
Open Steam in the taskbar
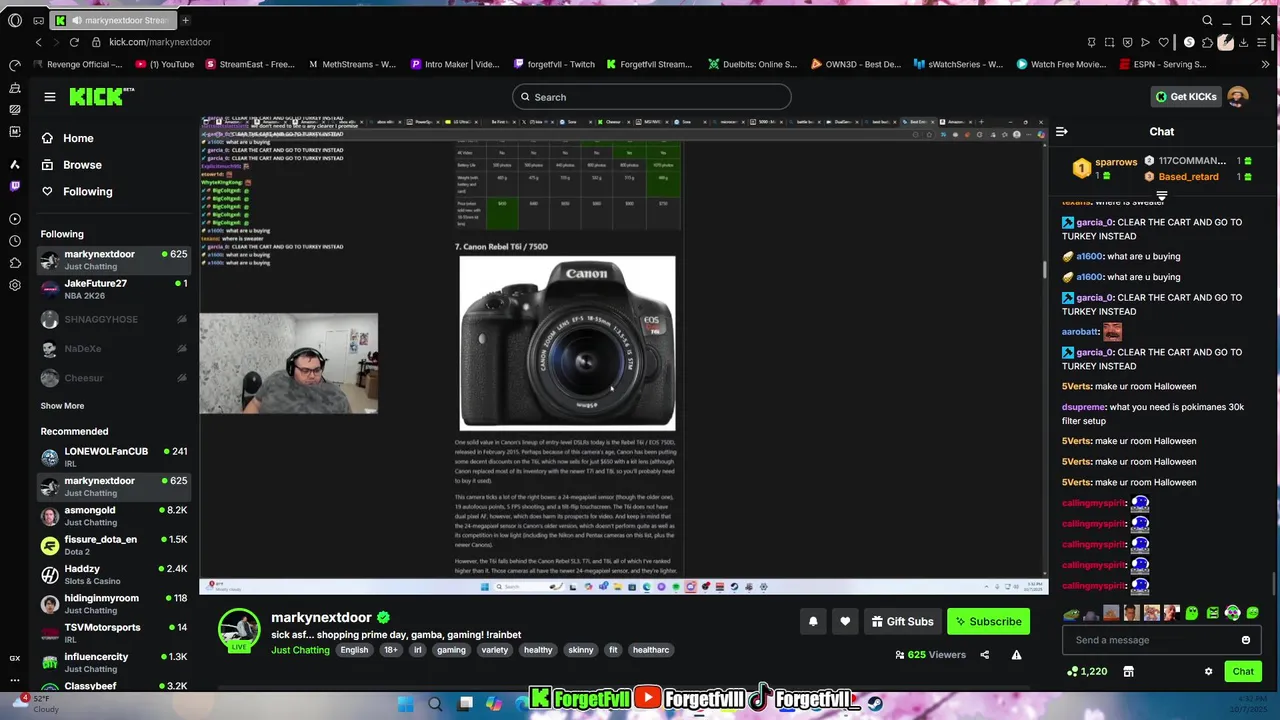tap(875, 703)
